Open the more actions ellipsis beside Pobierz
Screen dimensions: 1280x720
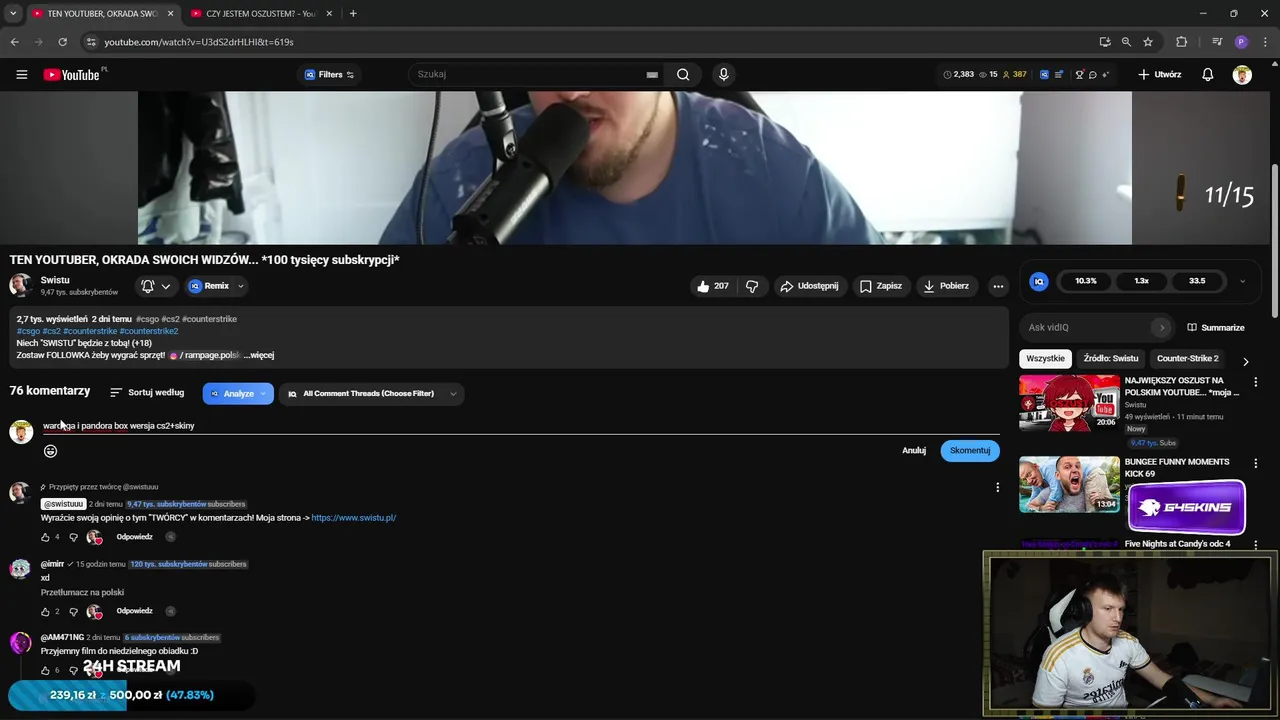pyautogui.click(x=998, y=286)
